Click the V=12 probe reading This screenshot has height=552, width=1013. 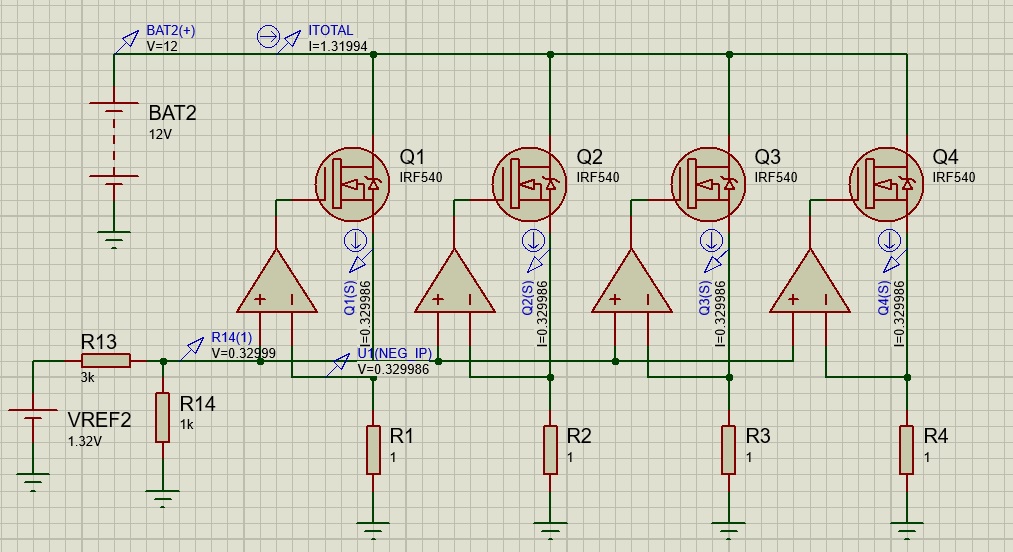(162, 47)
